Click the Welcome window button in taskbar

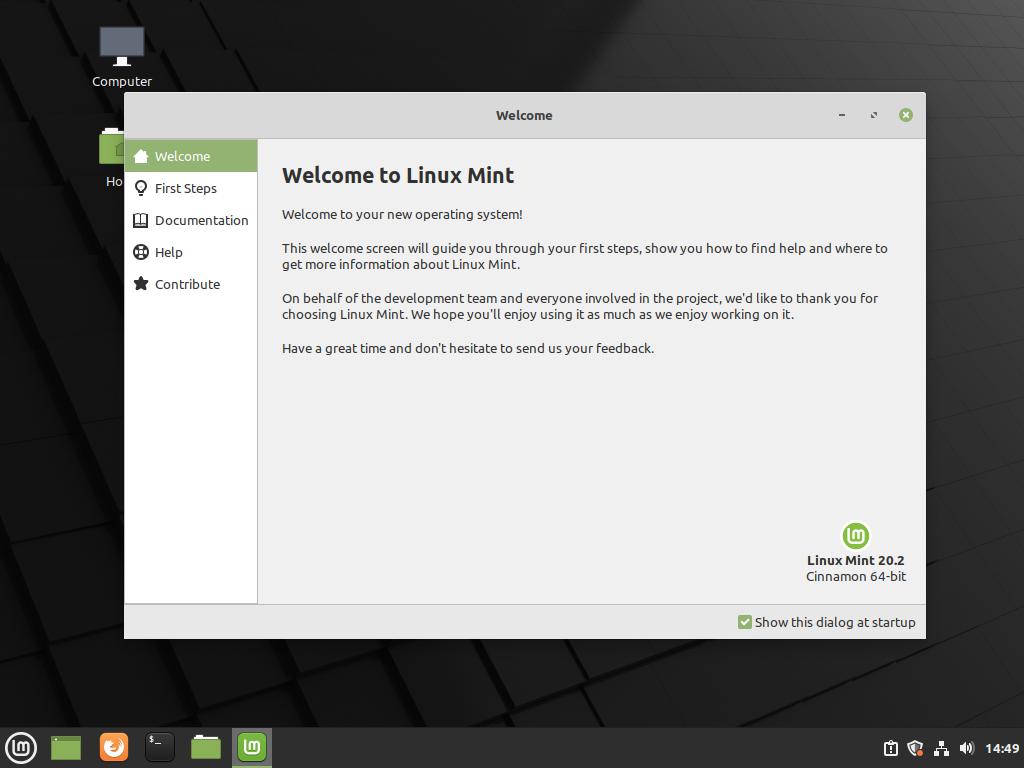[x=252, y=747]
